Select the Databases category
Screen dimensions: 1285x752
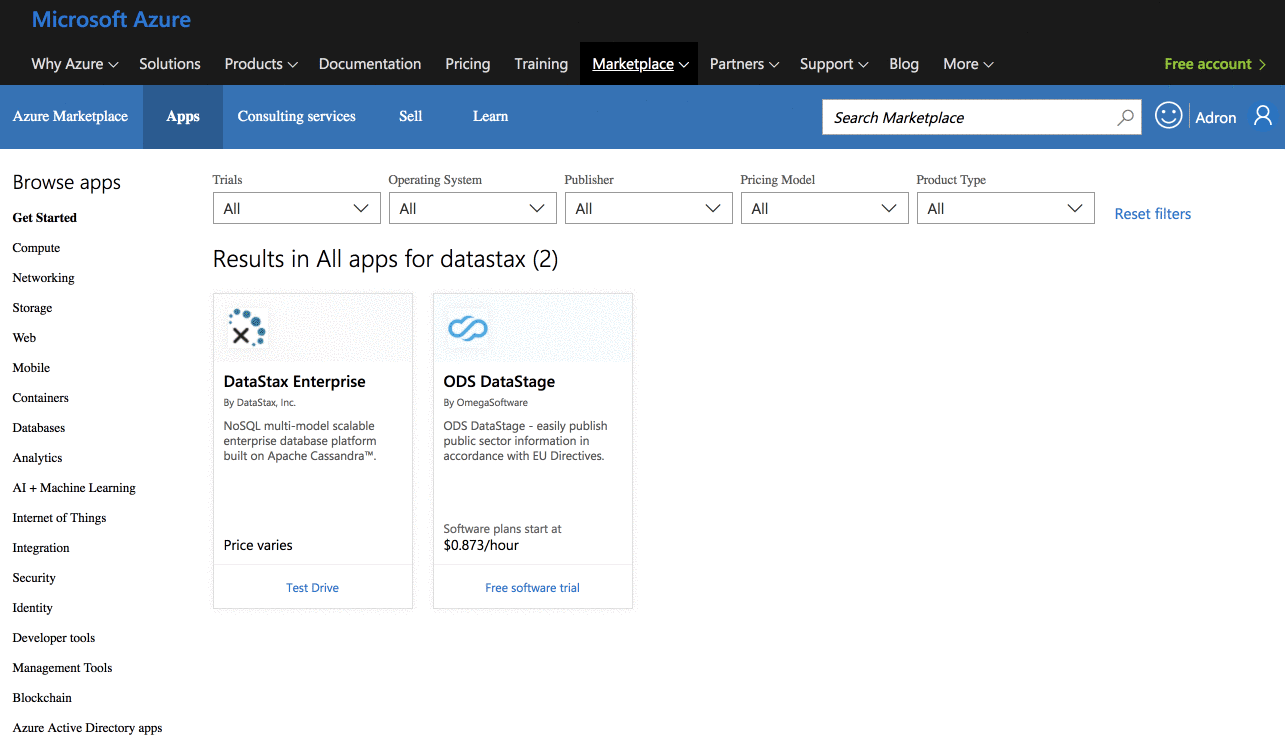click(x=39, y=428)
